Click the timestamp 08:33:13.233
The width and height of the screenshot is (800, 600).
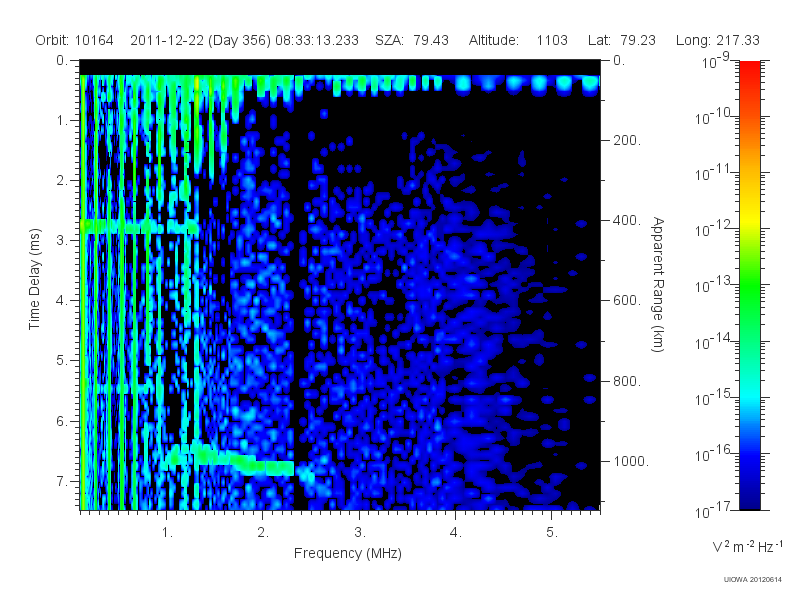point(317,40)
